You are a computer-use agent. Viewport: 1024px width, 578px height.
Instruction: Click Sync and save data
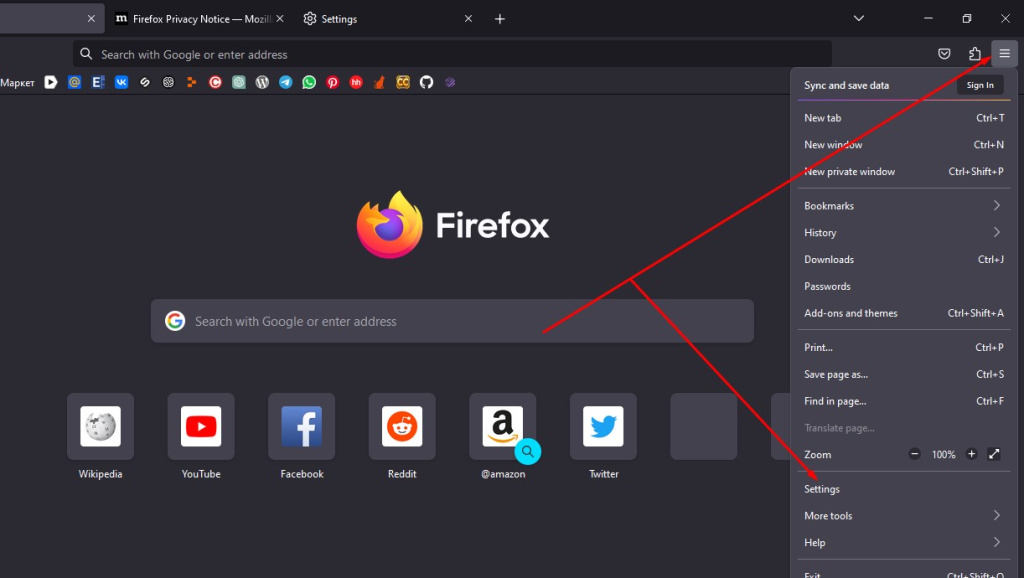pos(846,85)
